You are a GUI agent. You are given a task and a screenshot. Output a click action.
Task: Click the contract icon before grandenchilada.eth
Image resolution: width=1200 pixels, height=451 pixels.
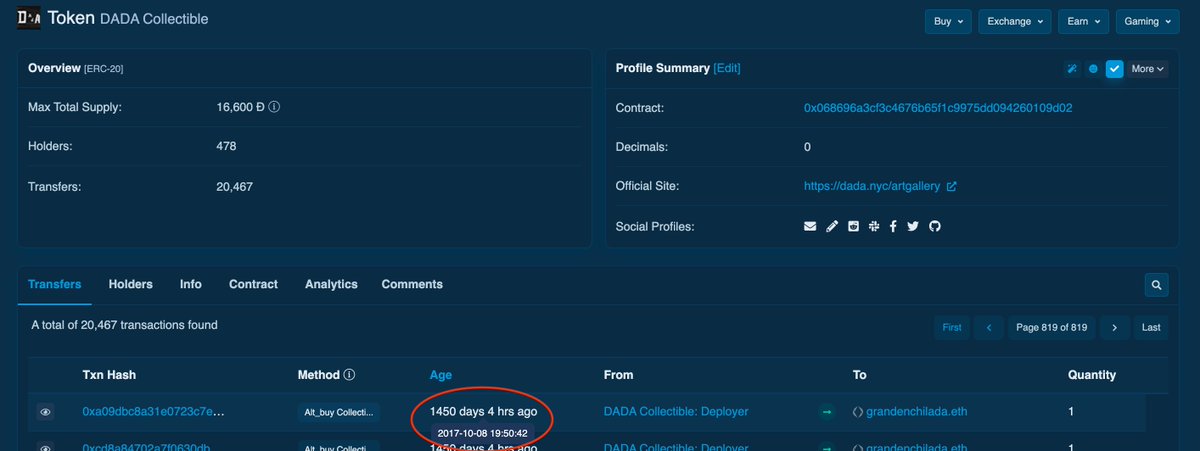click(x=857, y=412)
